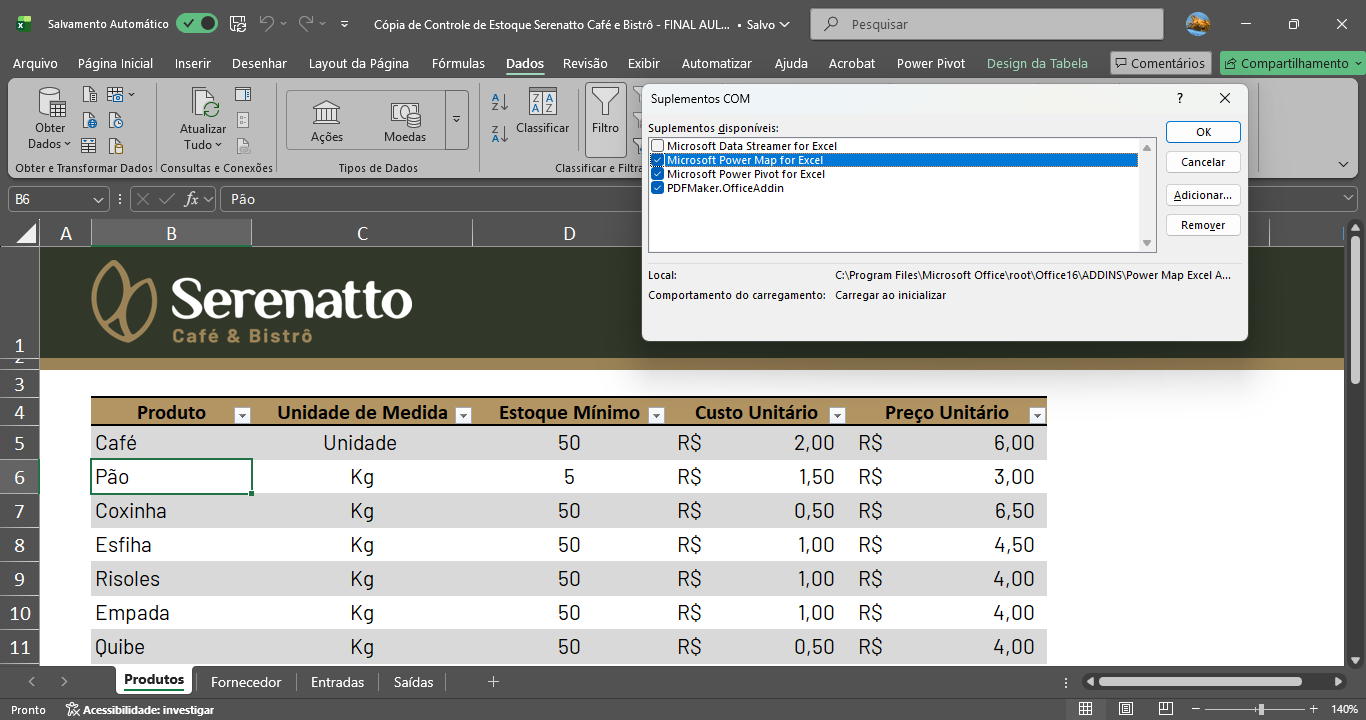Select the Ações stocks data type
1366x720 pixels.
click(326, 120)
